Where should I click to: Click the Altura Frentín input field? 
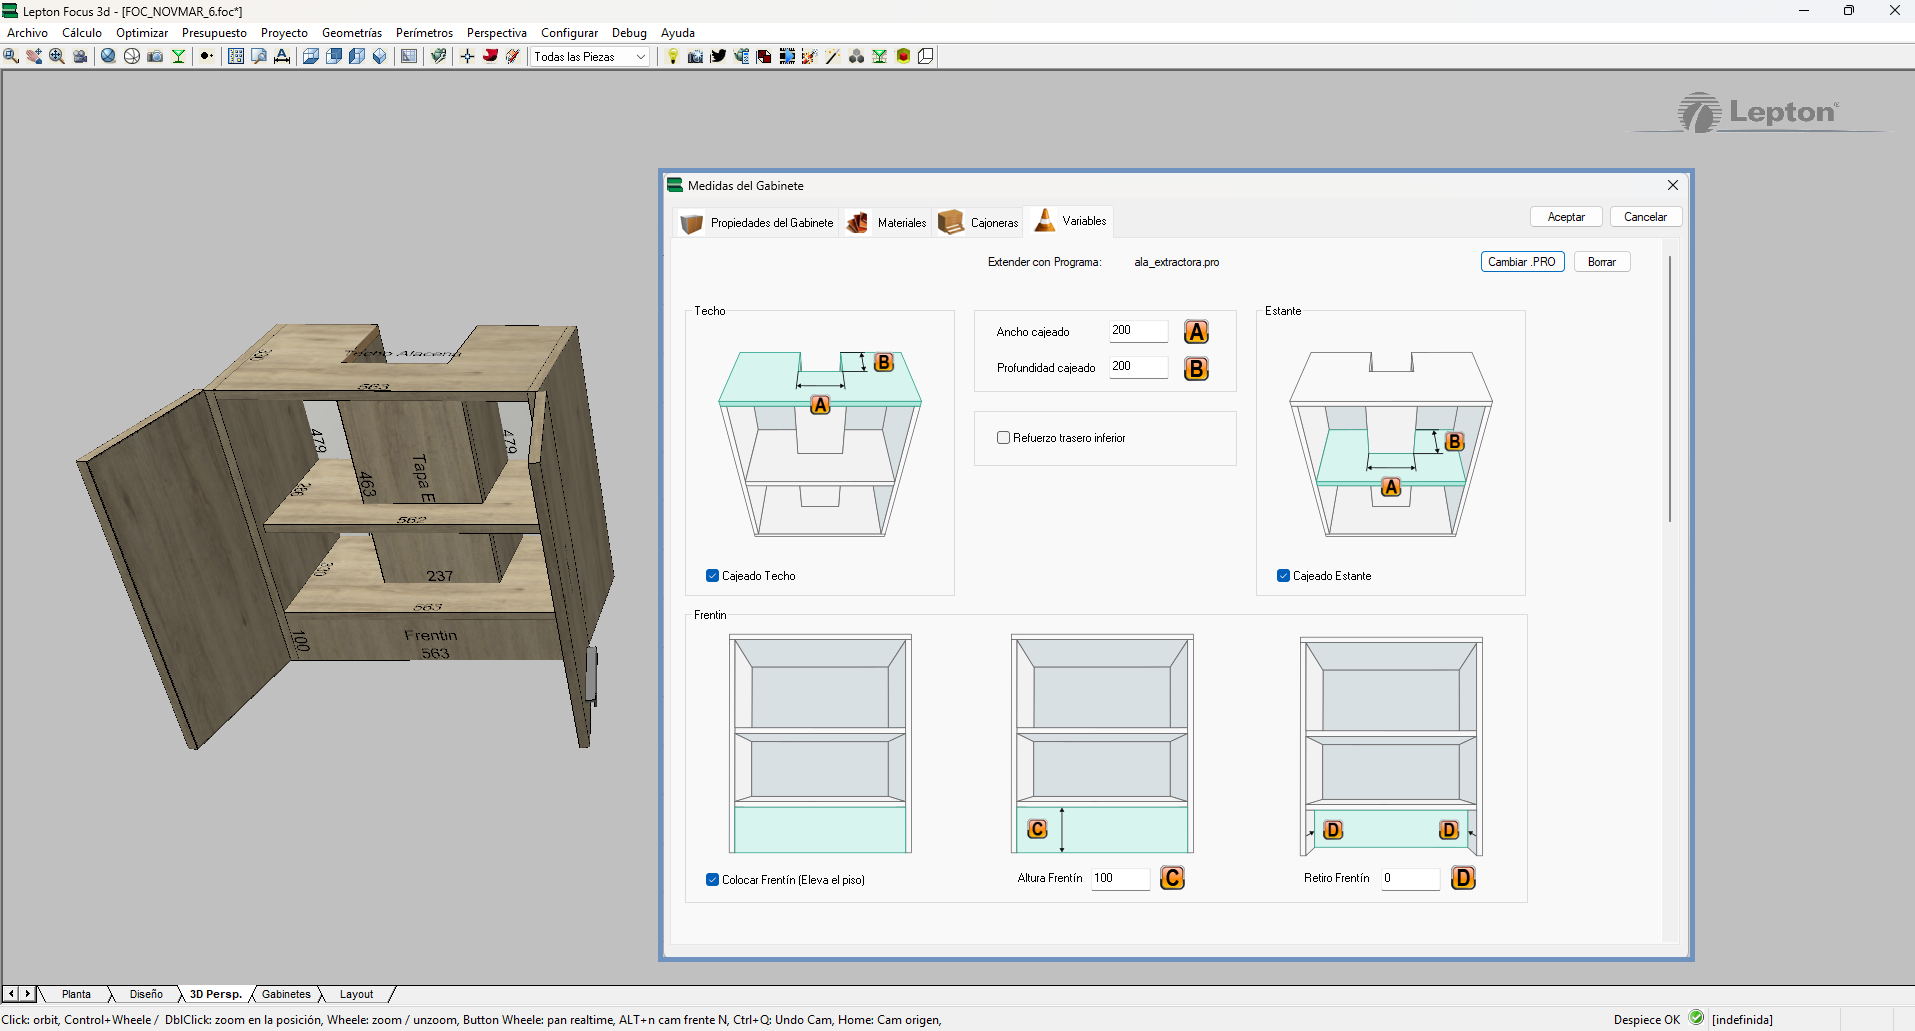pos(1119,878)
